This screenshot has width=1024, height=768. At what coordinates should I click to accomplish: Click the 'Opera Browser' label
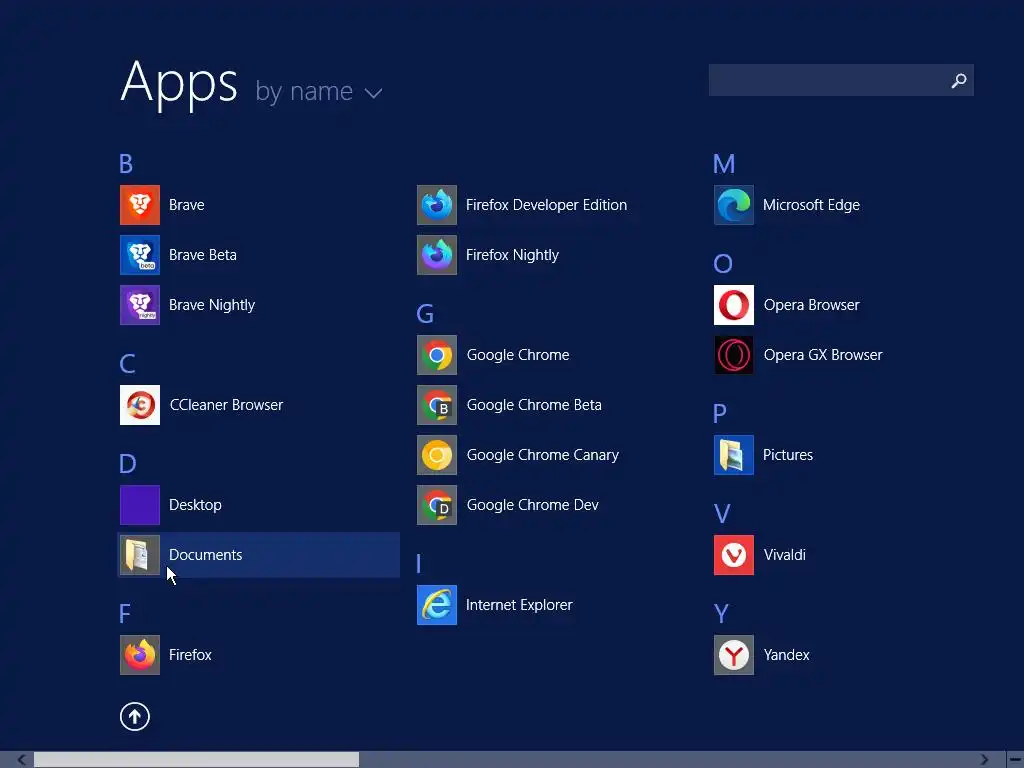(811, 305)
